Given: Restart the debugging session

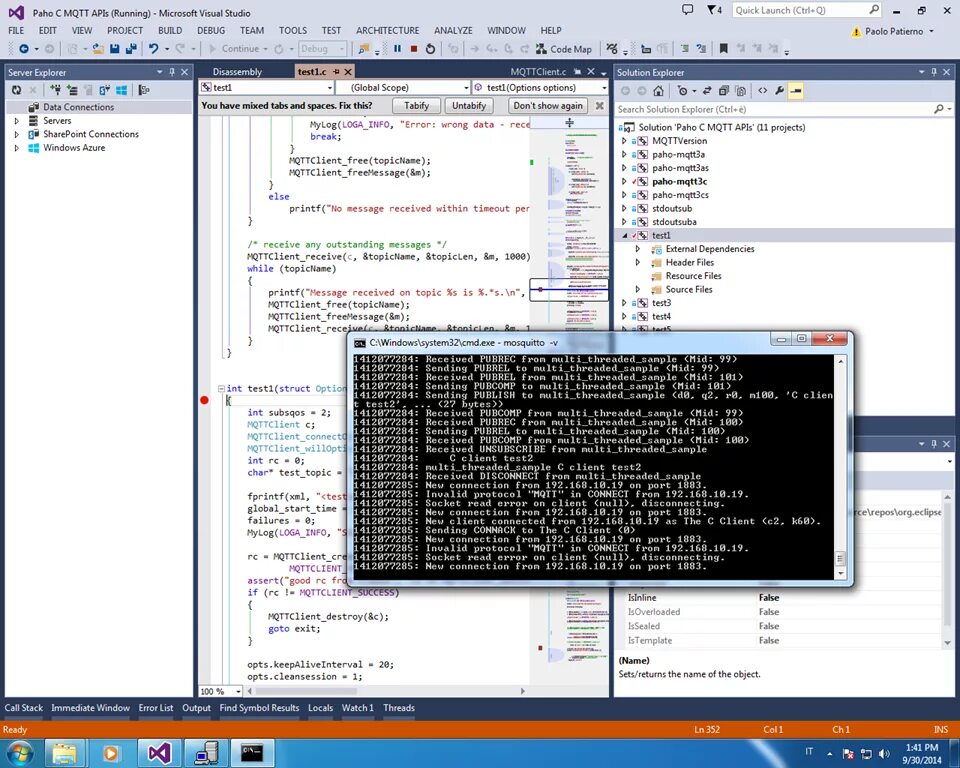Looking at the screenshot, I should tap(430, 48).
